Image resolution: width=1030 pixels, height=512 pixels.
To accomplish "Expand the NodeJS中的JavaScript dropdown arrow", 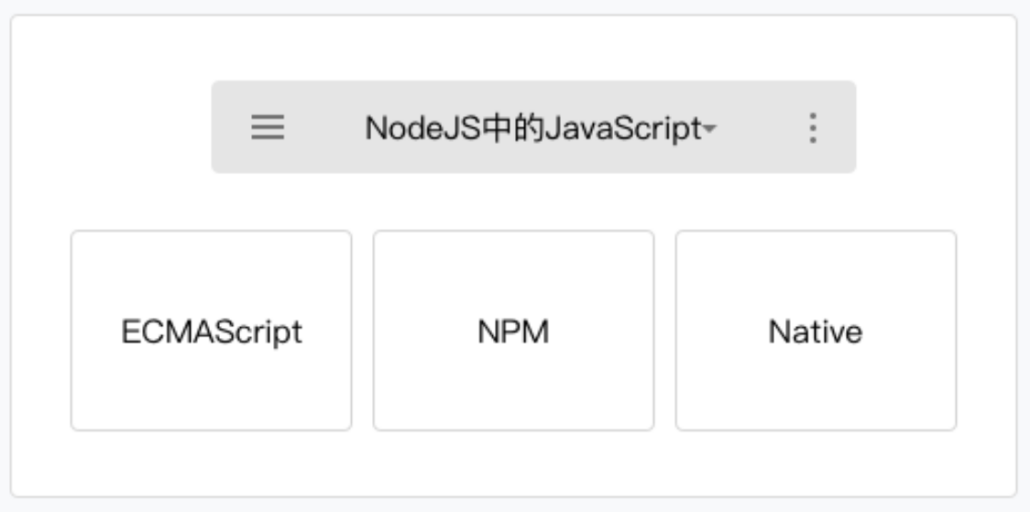I will (x=709, y=130).
